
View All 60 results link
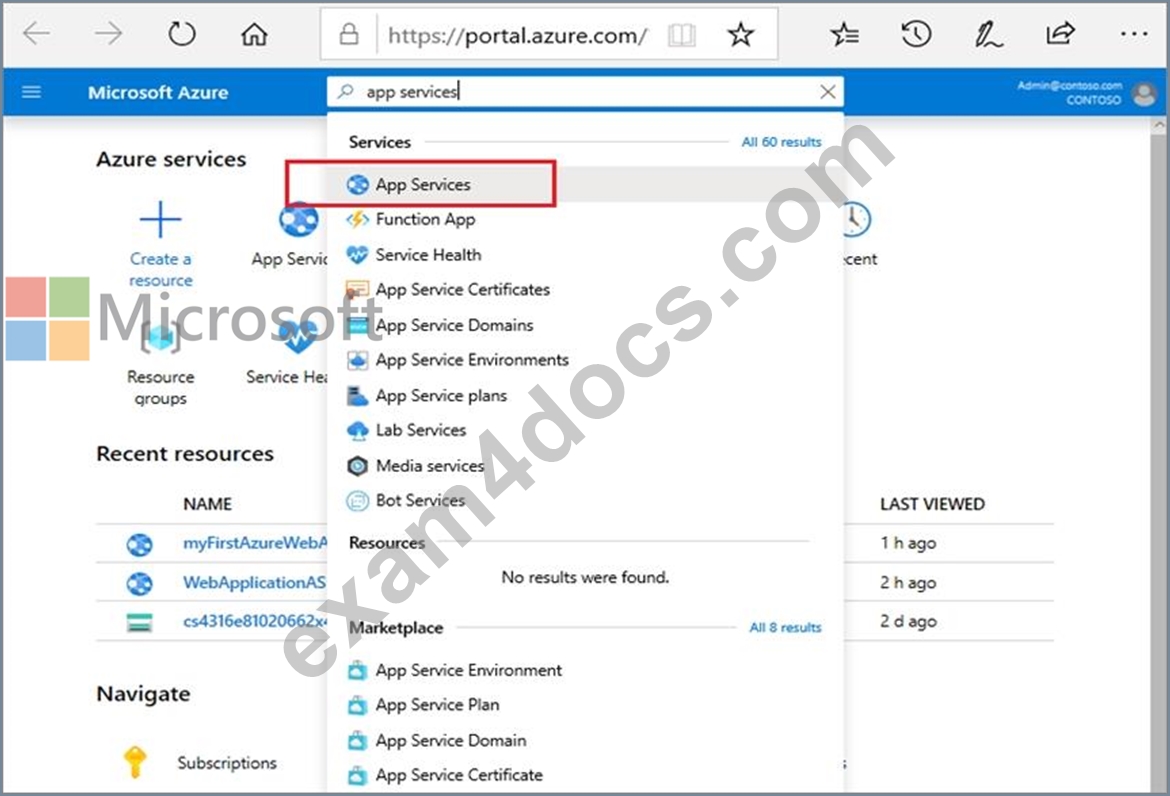[x=781, y=142]
